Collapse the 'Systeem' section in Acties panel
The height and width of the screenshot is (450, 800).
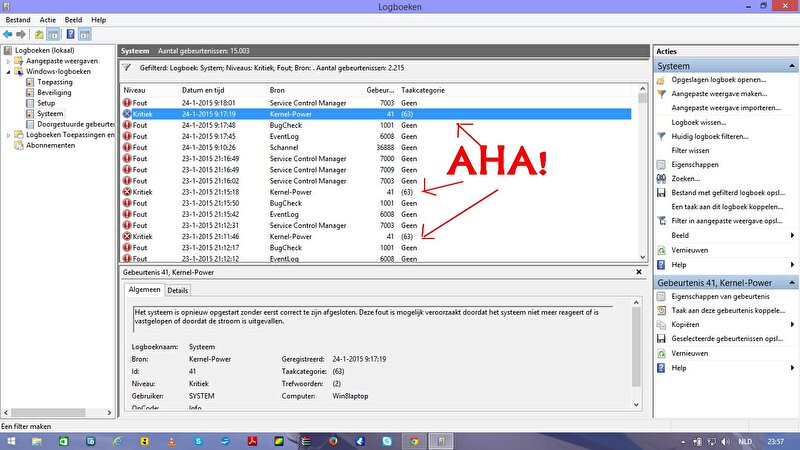click(x=792, y=66)
